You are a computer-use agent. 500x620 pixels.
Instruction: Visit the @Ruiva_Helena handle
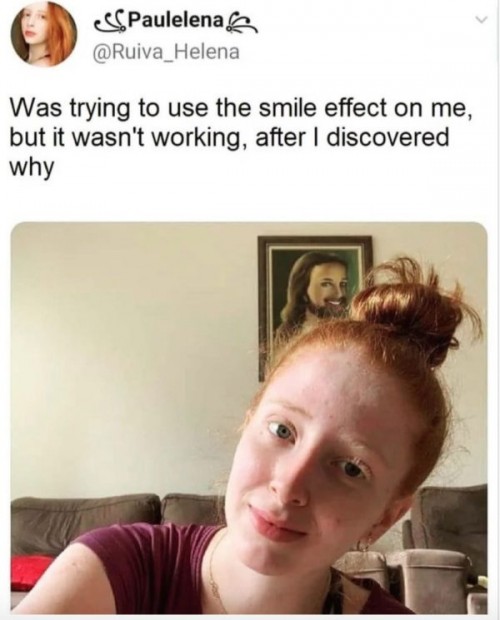point(166,52)
